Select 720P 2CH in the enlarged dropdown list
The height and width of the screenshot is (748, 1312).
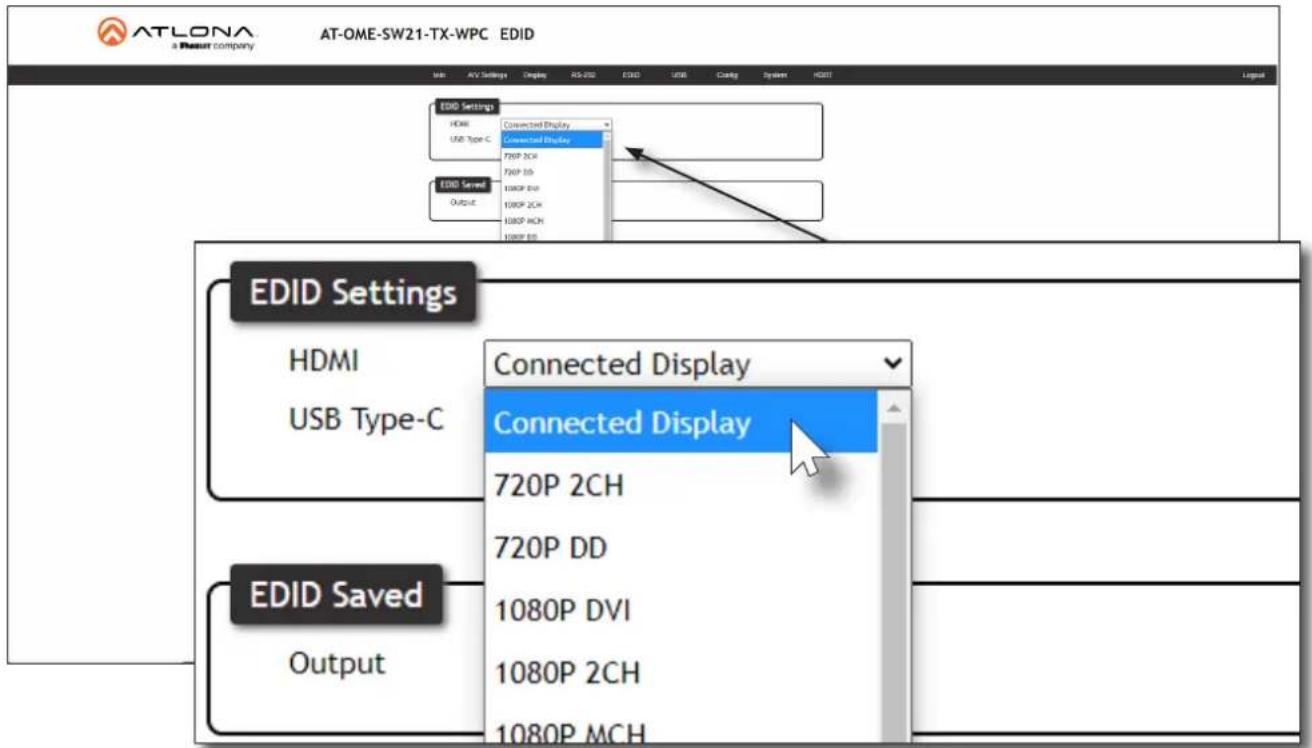[681, 486]
